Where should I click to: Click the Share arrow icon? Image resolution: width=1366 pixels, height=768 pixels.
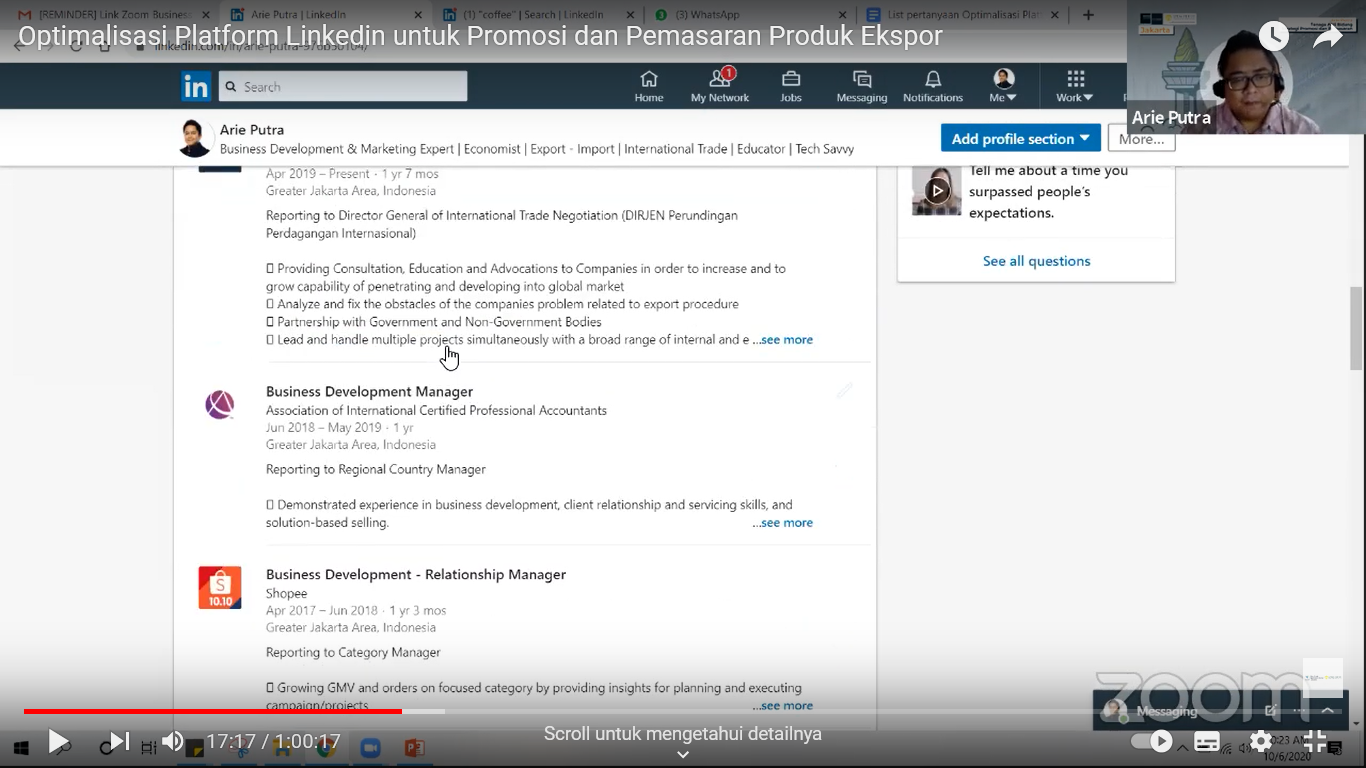(1327, 36)
